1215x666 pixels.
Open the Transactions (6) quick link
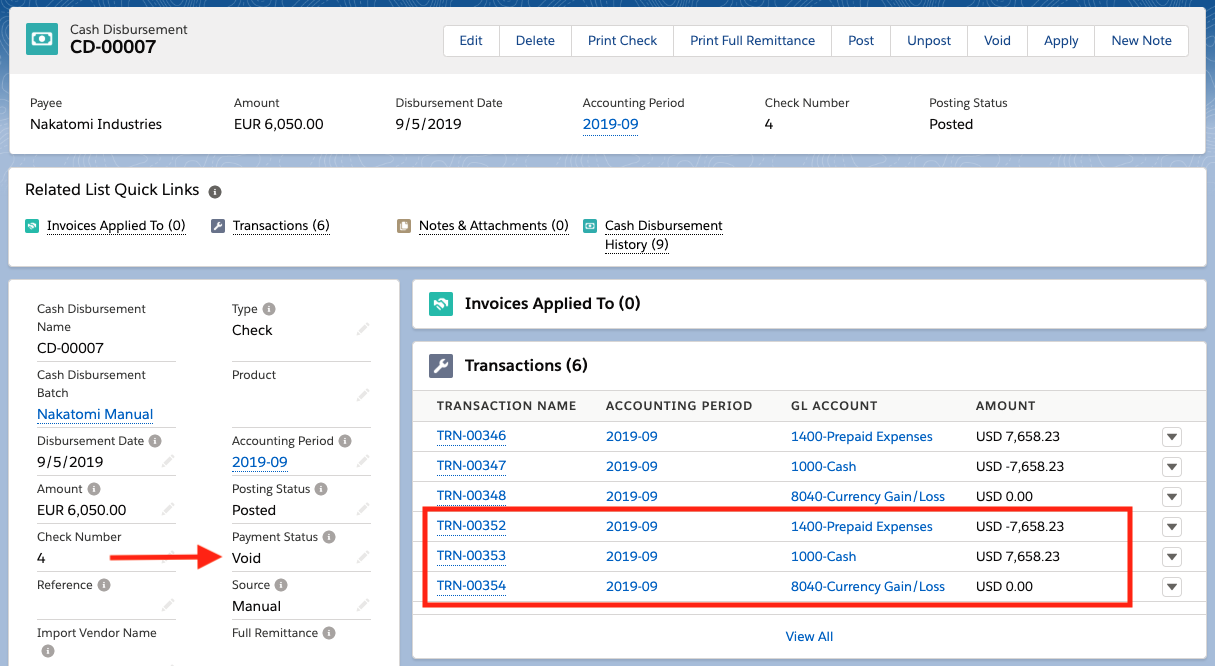(281, 226)
